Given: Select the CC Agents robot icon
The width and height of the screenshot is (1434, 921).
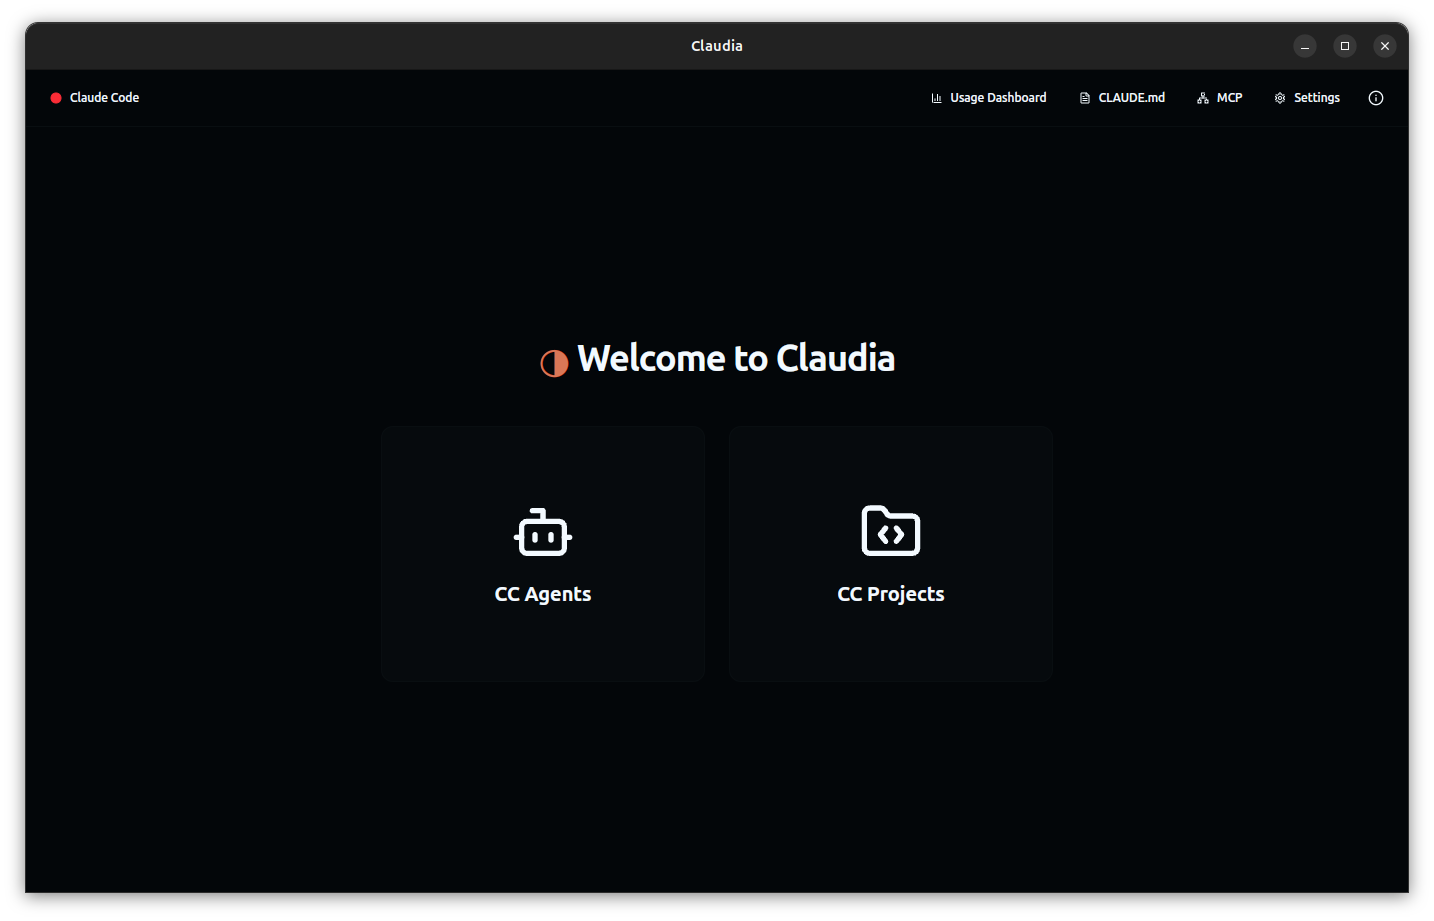Looking at the screenshot, I should (x=542, y=531).
